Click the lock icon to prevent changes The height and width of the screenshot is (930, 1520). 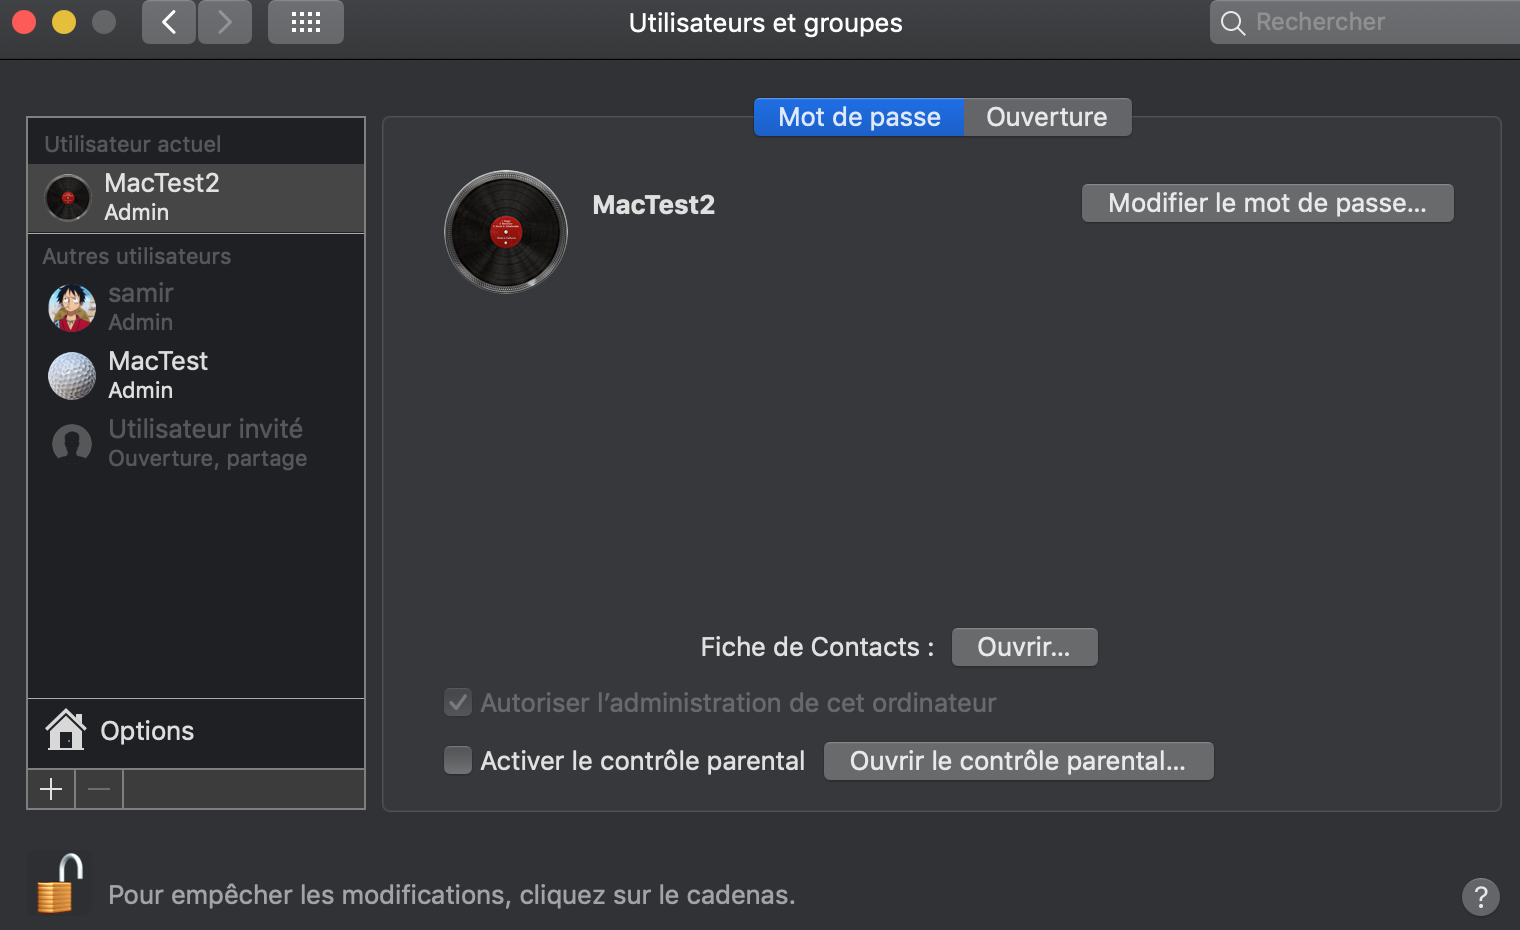[x=59, y=885]
